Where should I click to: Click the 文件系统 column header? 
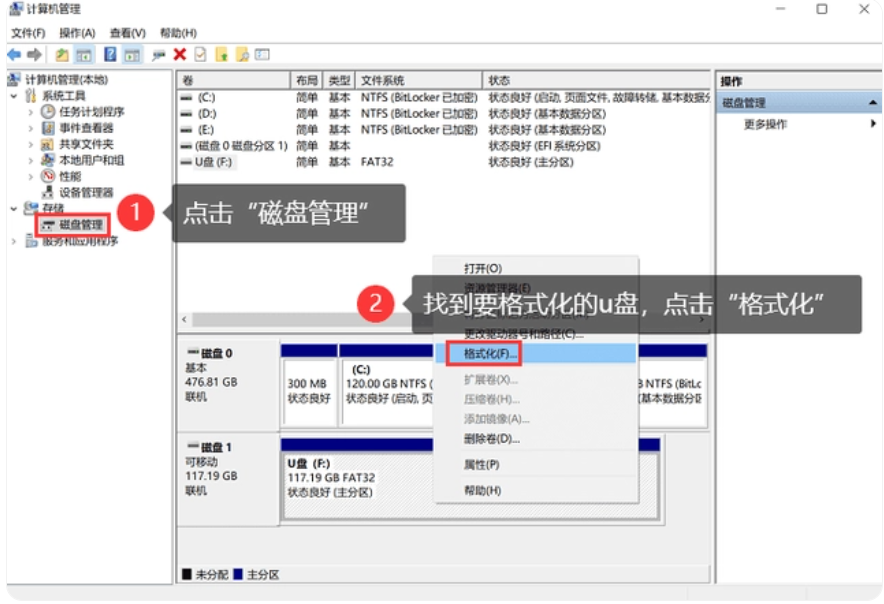[382, 80]
